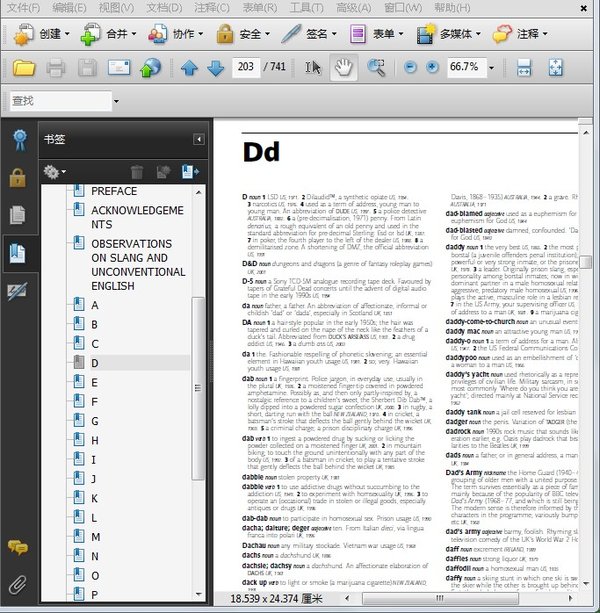Open the 注释 toolbar dropdown
The width and height of the screenshot is (600, 613).
[x=520, y=34]
